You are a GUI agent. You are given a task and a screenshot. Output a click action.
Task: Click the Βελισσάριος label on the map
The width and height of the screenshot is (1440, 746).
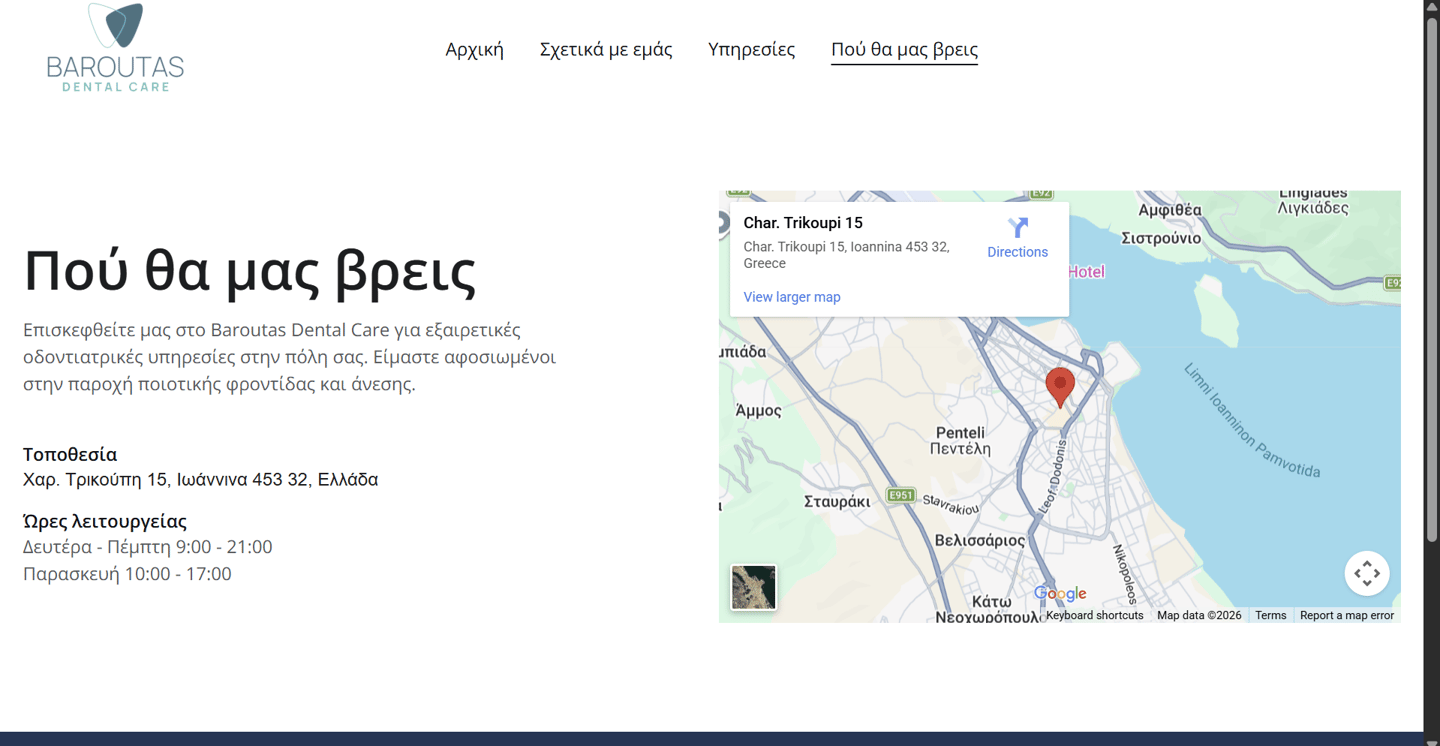click(980, 541)
